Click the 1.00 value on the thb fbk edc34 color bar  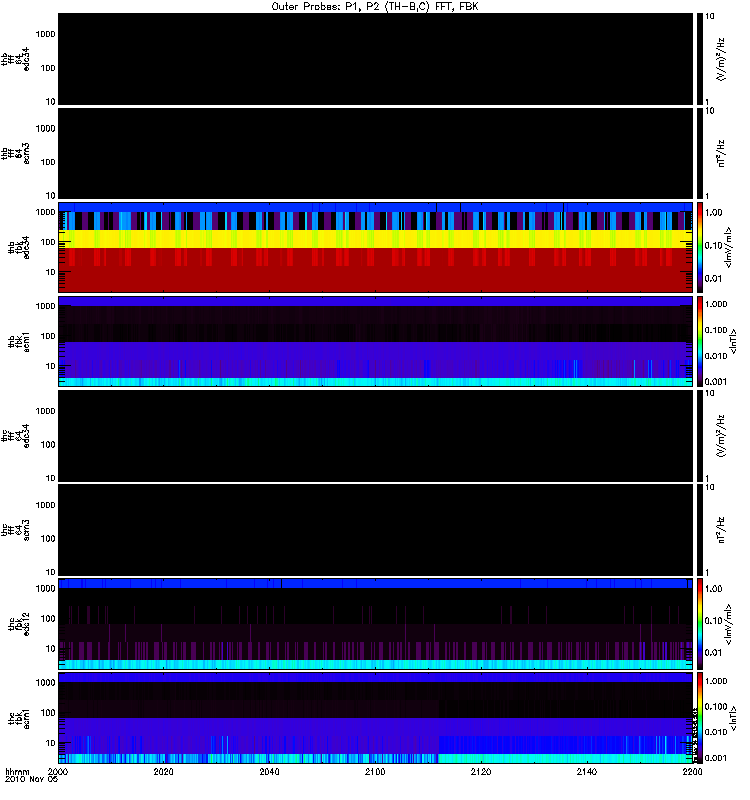point(714,213)
